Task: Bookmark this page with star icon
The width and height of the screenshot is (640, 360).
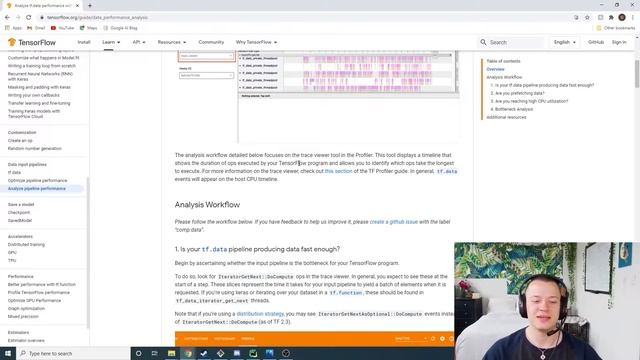Action: click(x=587, y=18)
